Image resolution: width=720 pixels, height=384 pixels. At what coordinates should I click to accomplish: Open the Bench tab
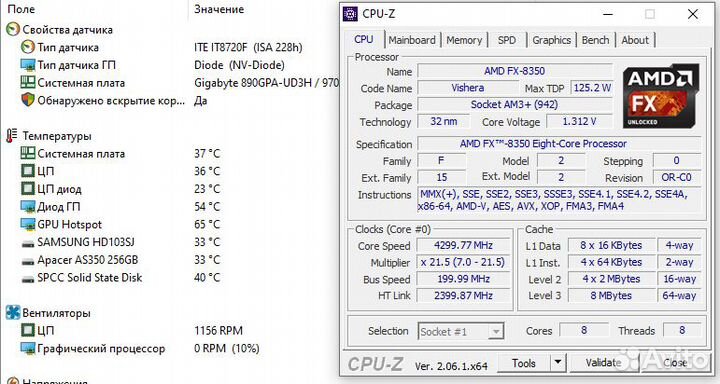pyautogui.click(x=595, y=40)
